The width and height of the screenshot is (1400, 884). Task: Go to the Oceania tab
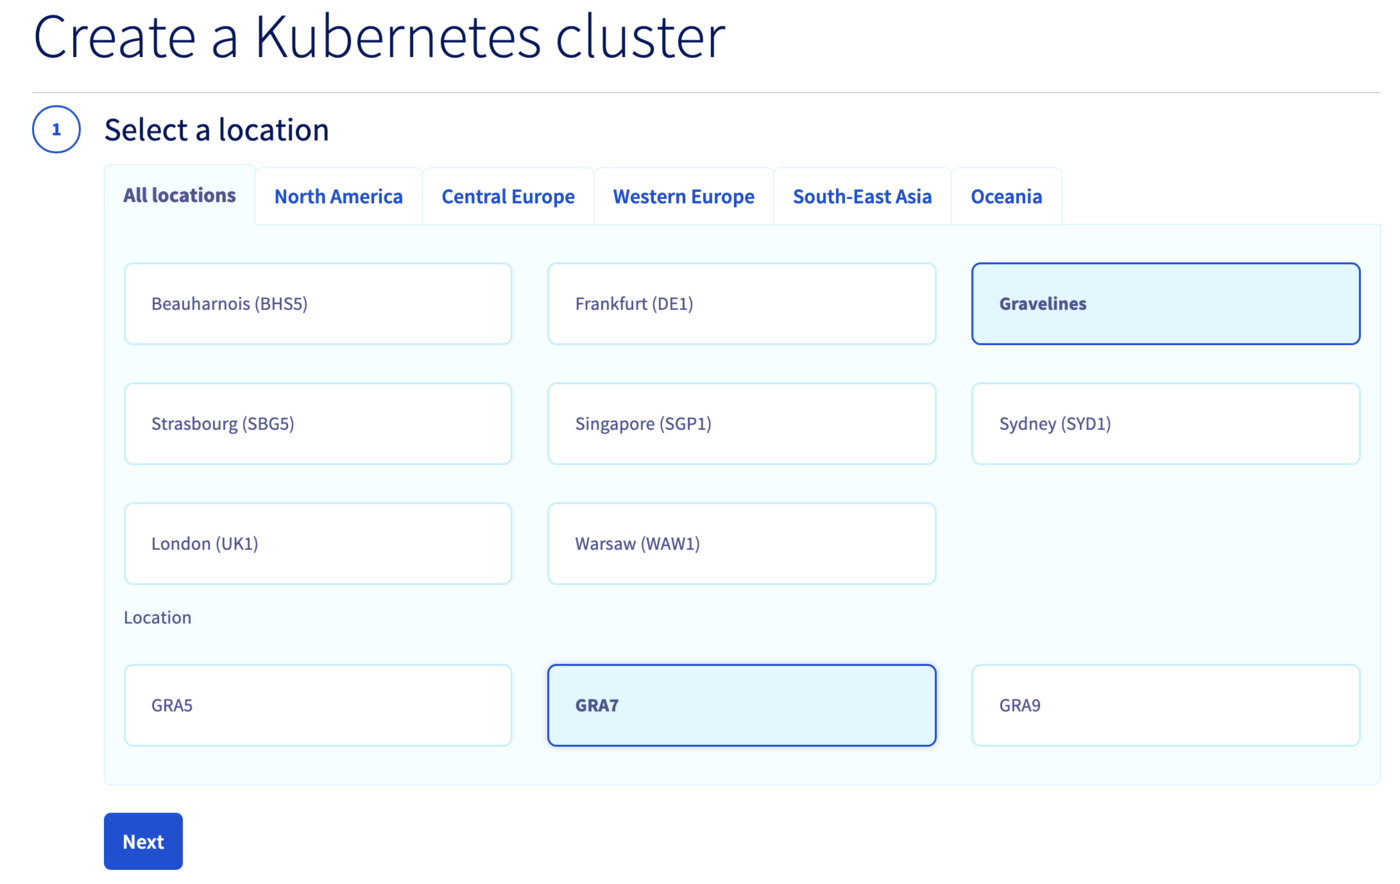point(1006,197)
